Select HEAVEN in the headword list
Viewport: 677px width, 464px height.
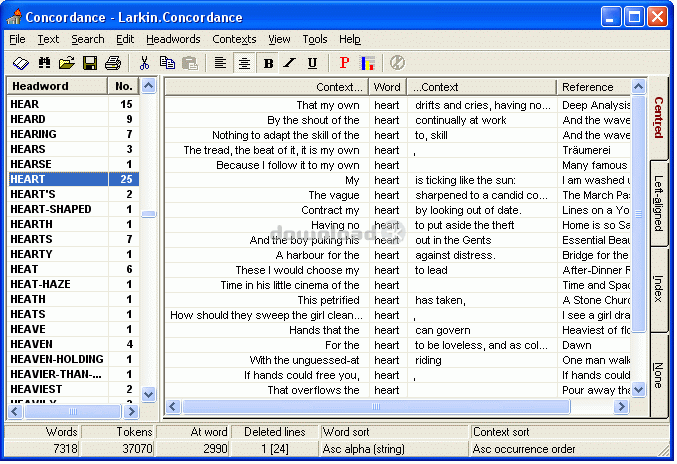31,344
